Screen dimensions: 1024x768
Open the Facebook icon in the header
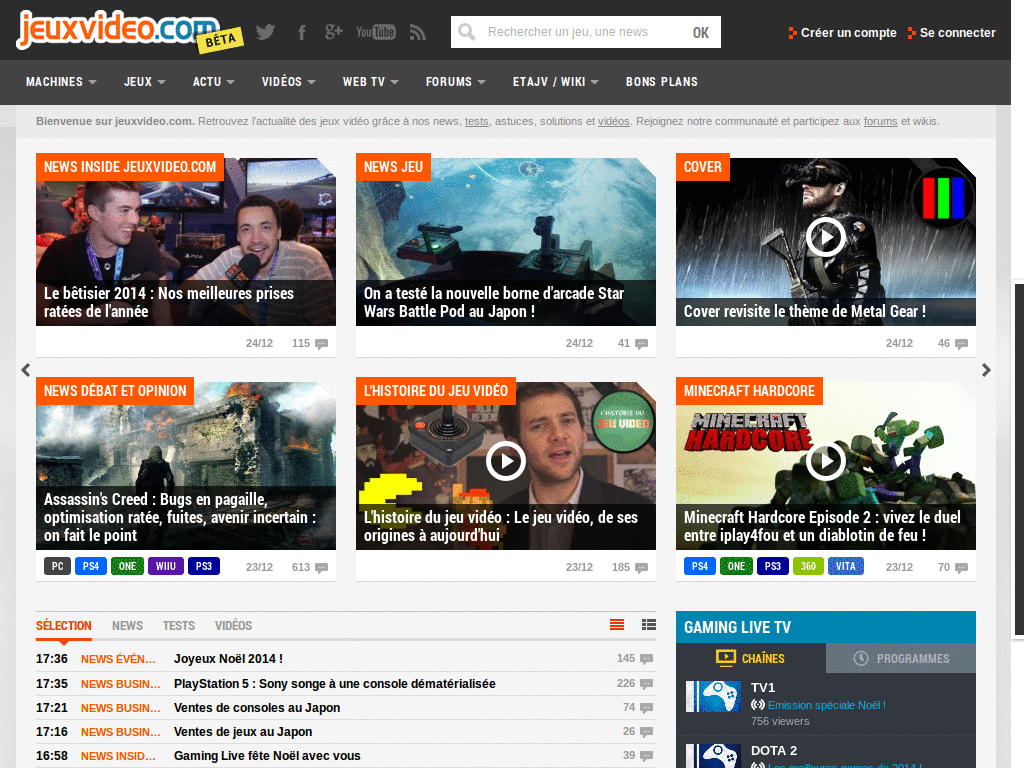[302, 32]
